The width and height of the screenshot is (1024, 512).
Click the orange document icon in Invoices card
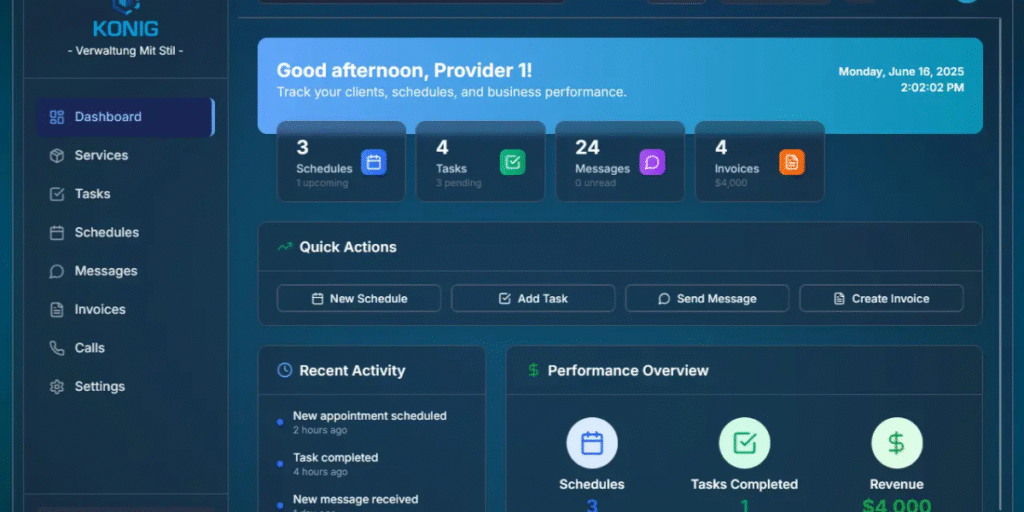click(x=791, y=162)
